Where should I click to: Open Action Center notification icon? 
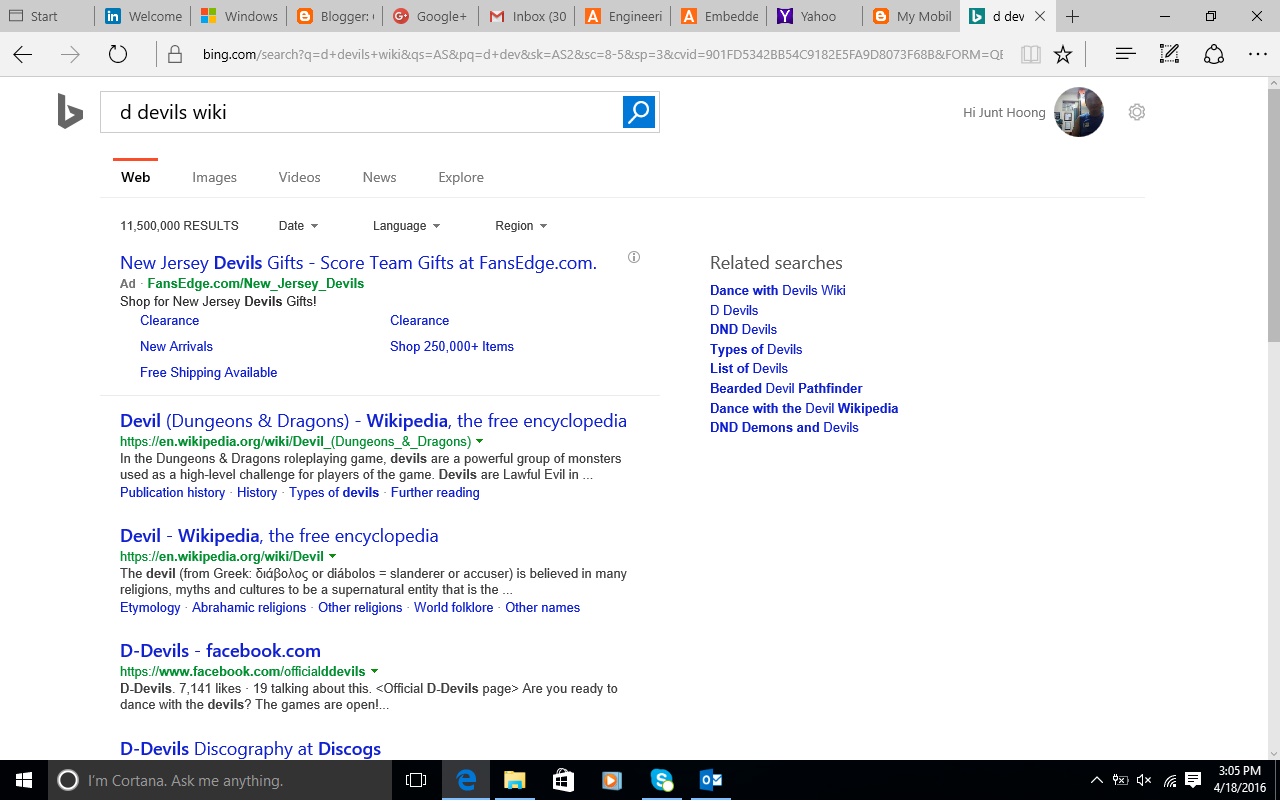[1192, 780]
